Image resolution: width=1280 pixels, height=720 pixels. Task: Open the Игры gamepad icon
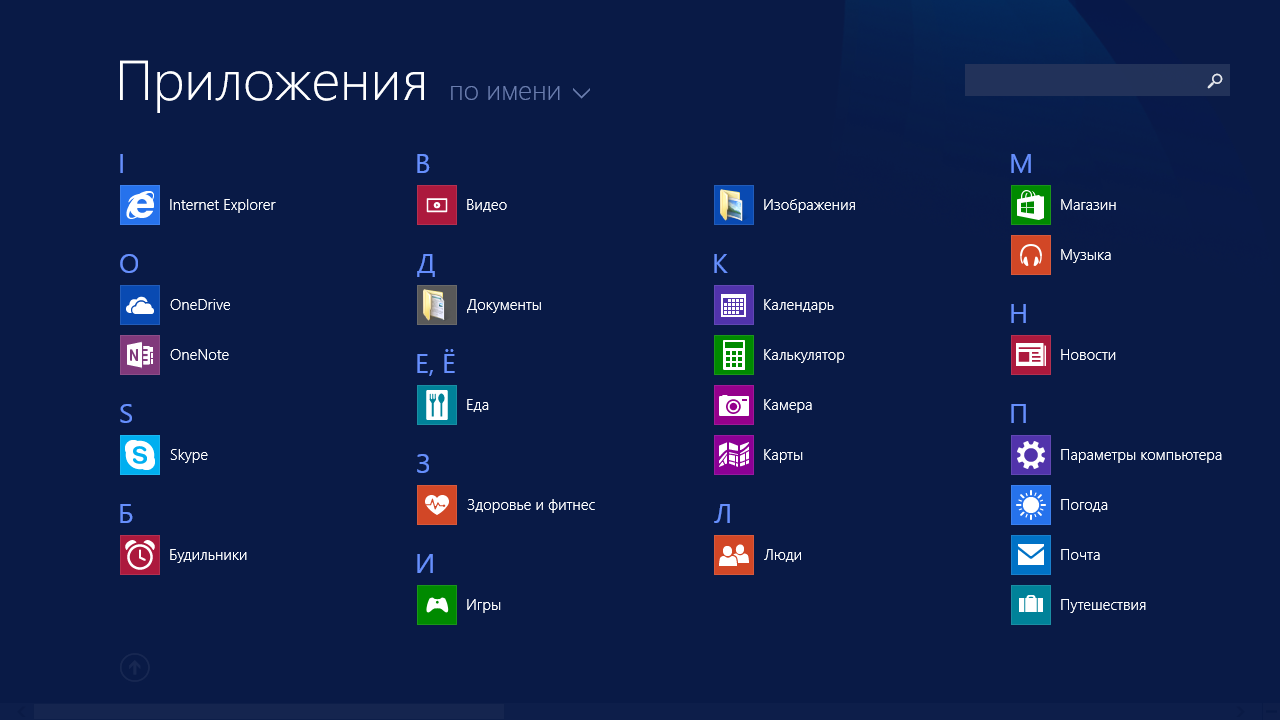(437, 605)
